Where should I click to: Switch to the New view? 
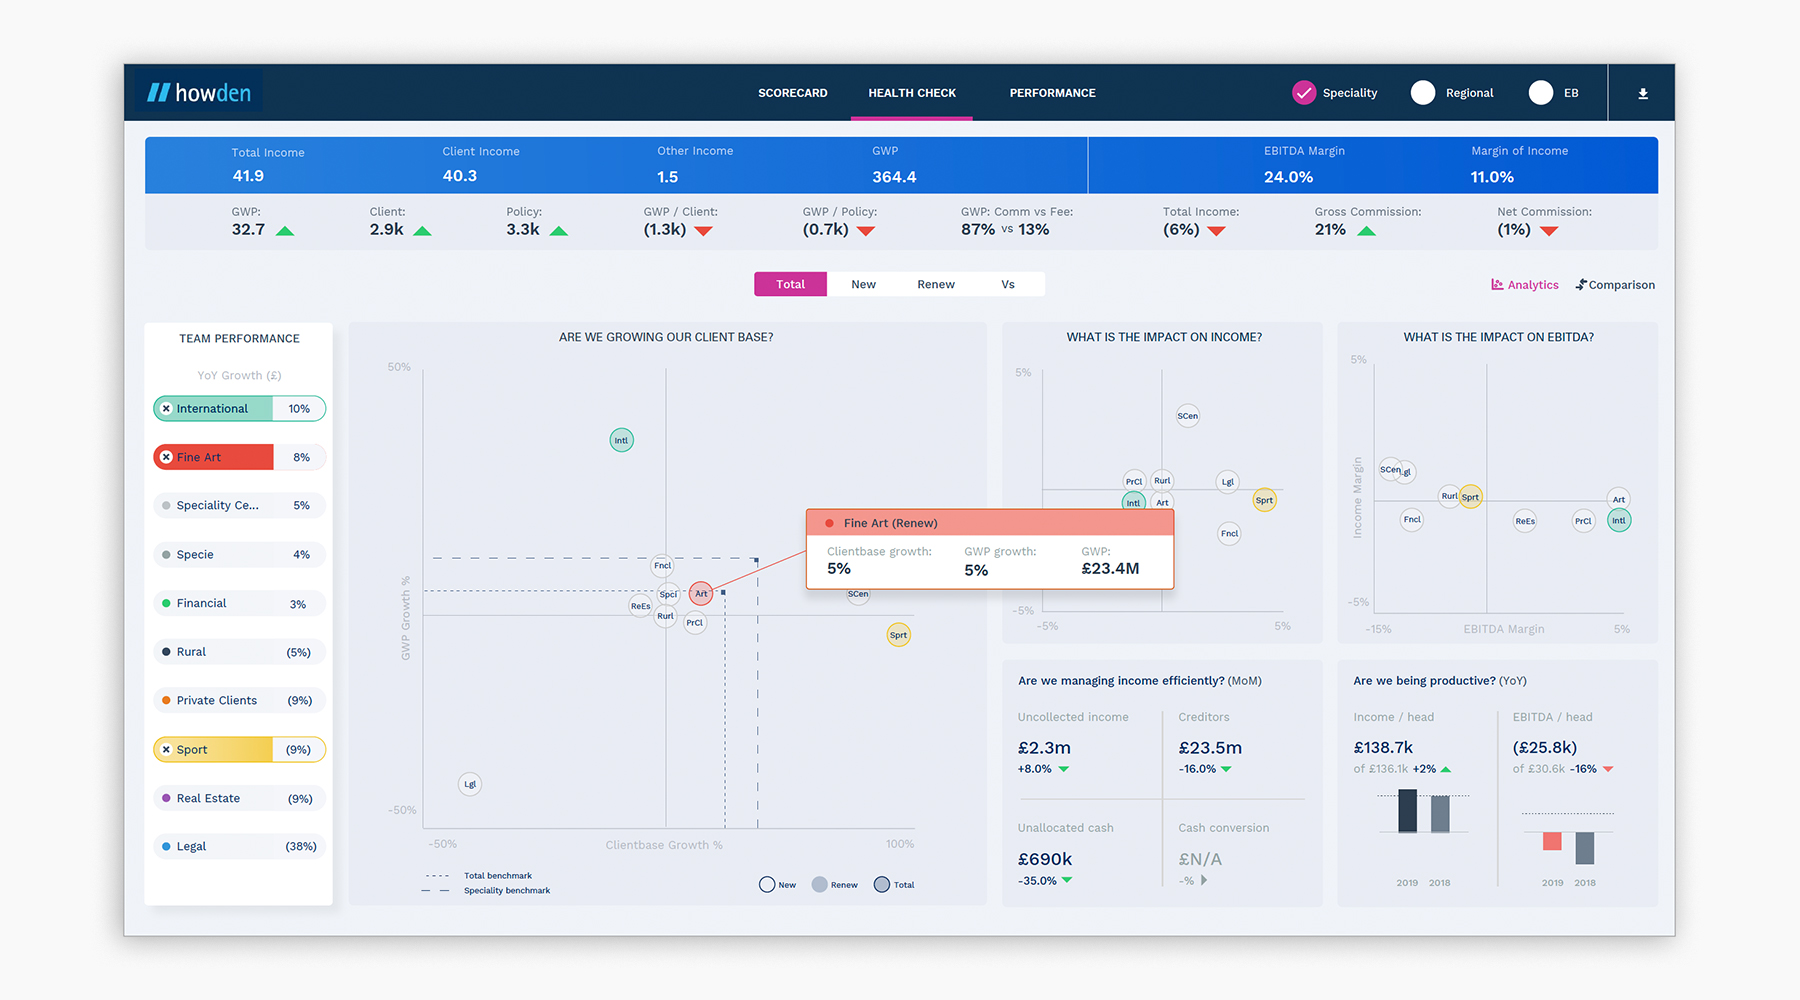pyautogui.click(x=863, y=284)
